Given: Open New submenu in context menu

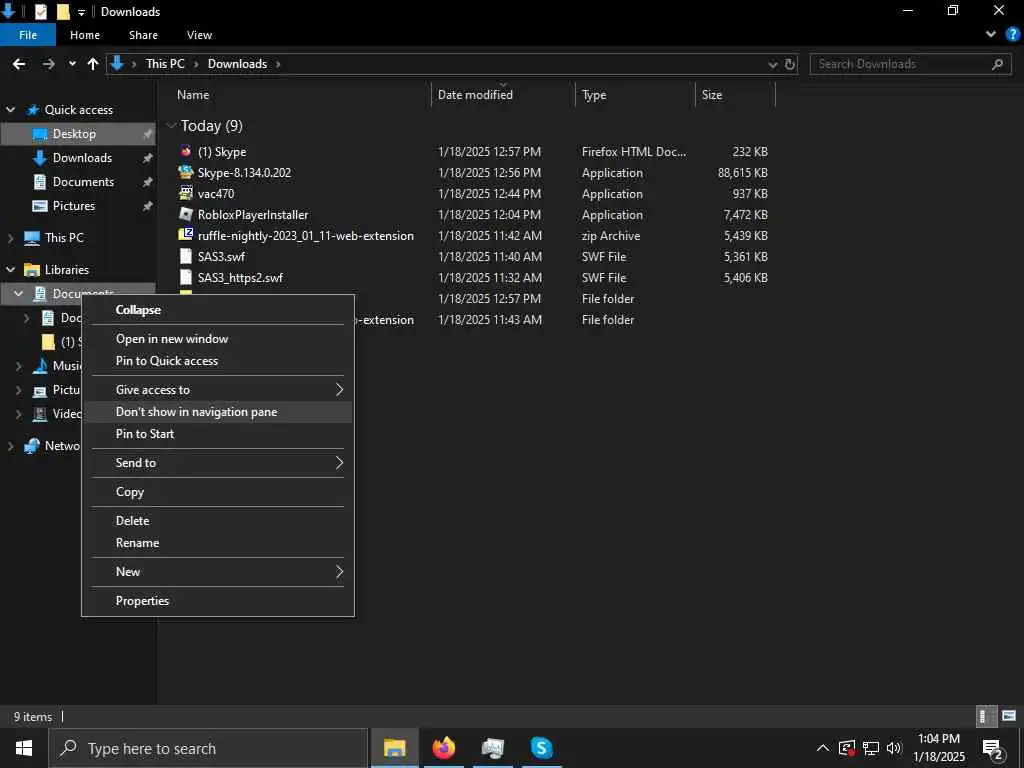Looking at the screenshot, I should point(217,572).
